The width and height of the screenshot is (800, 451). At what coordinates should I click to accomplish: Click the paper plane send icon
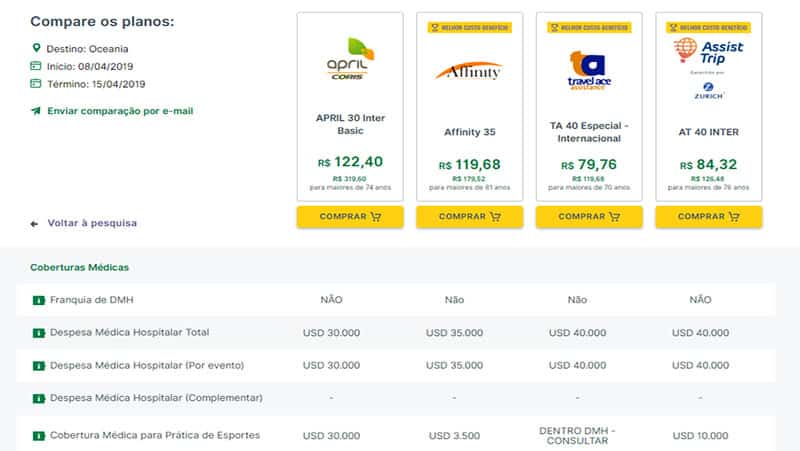tap(36, 111)
